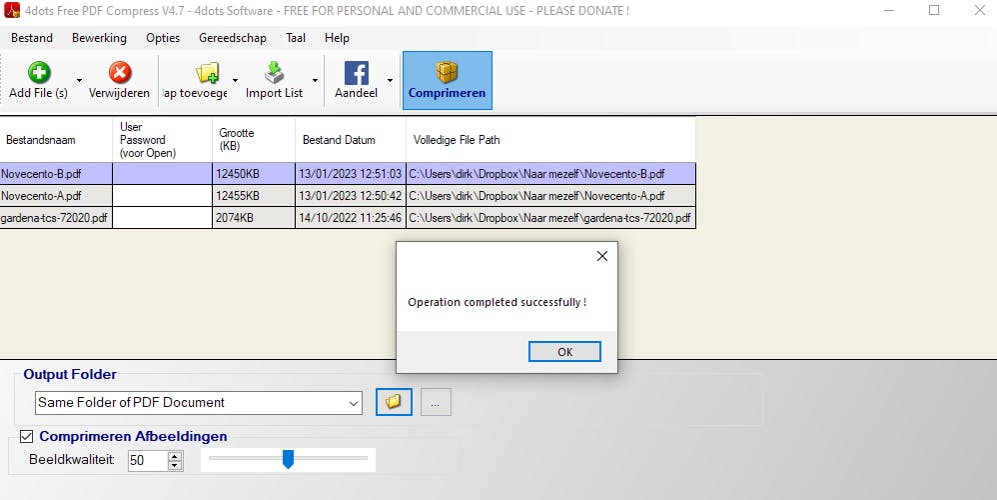Click the Comprimeren compress button
The width and height of the screenshot is (997, 500).
point(447,81)
